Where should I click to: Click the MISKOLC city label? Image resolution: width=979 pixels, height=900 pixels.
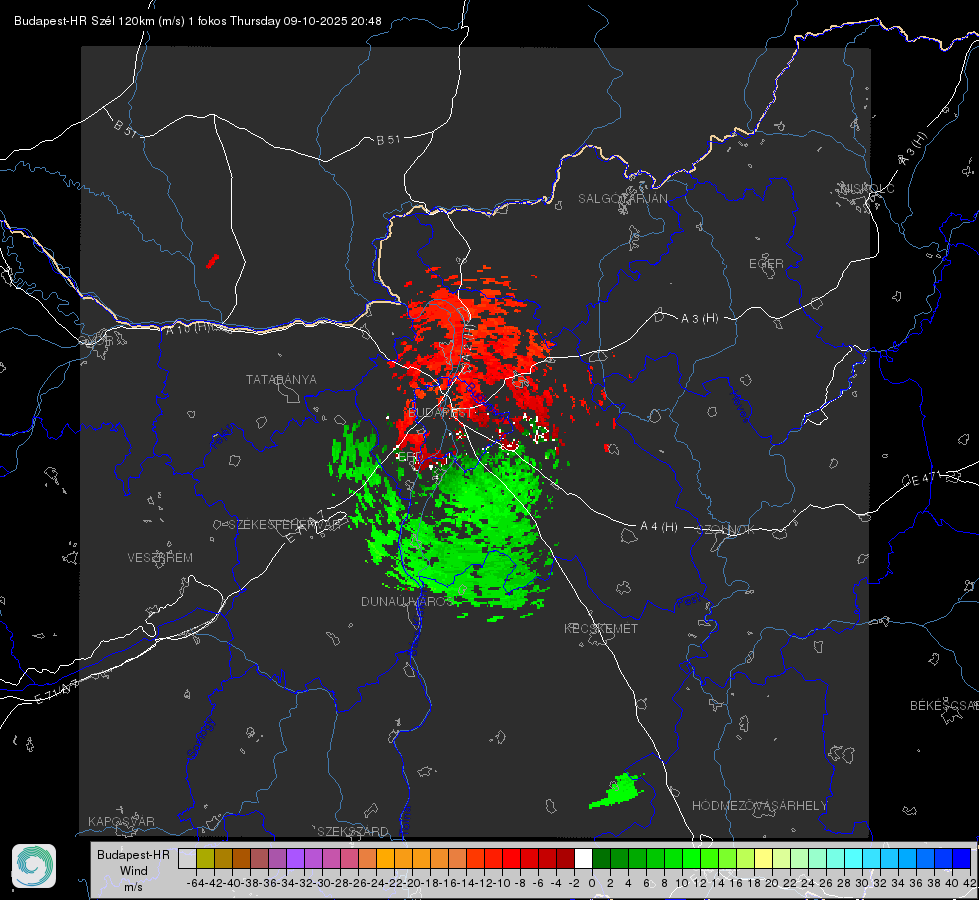point(867,188)
